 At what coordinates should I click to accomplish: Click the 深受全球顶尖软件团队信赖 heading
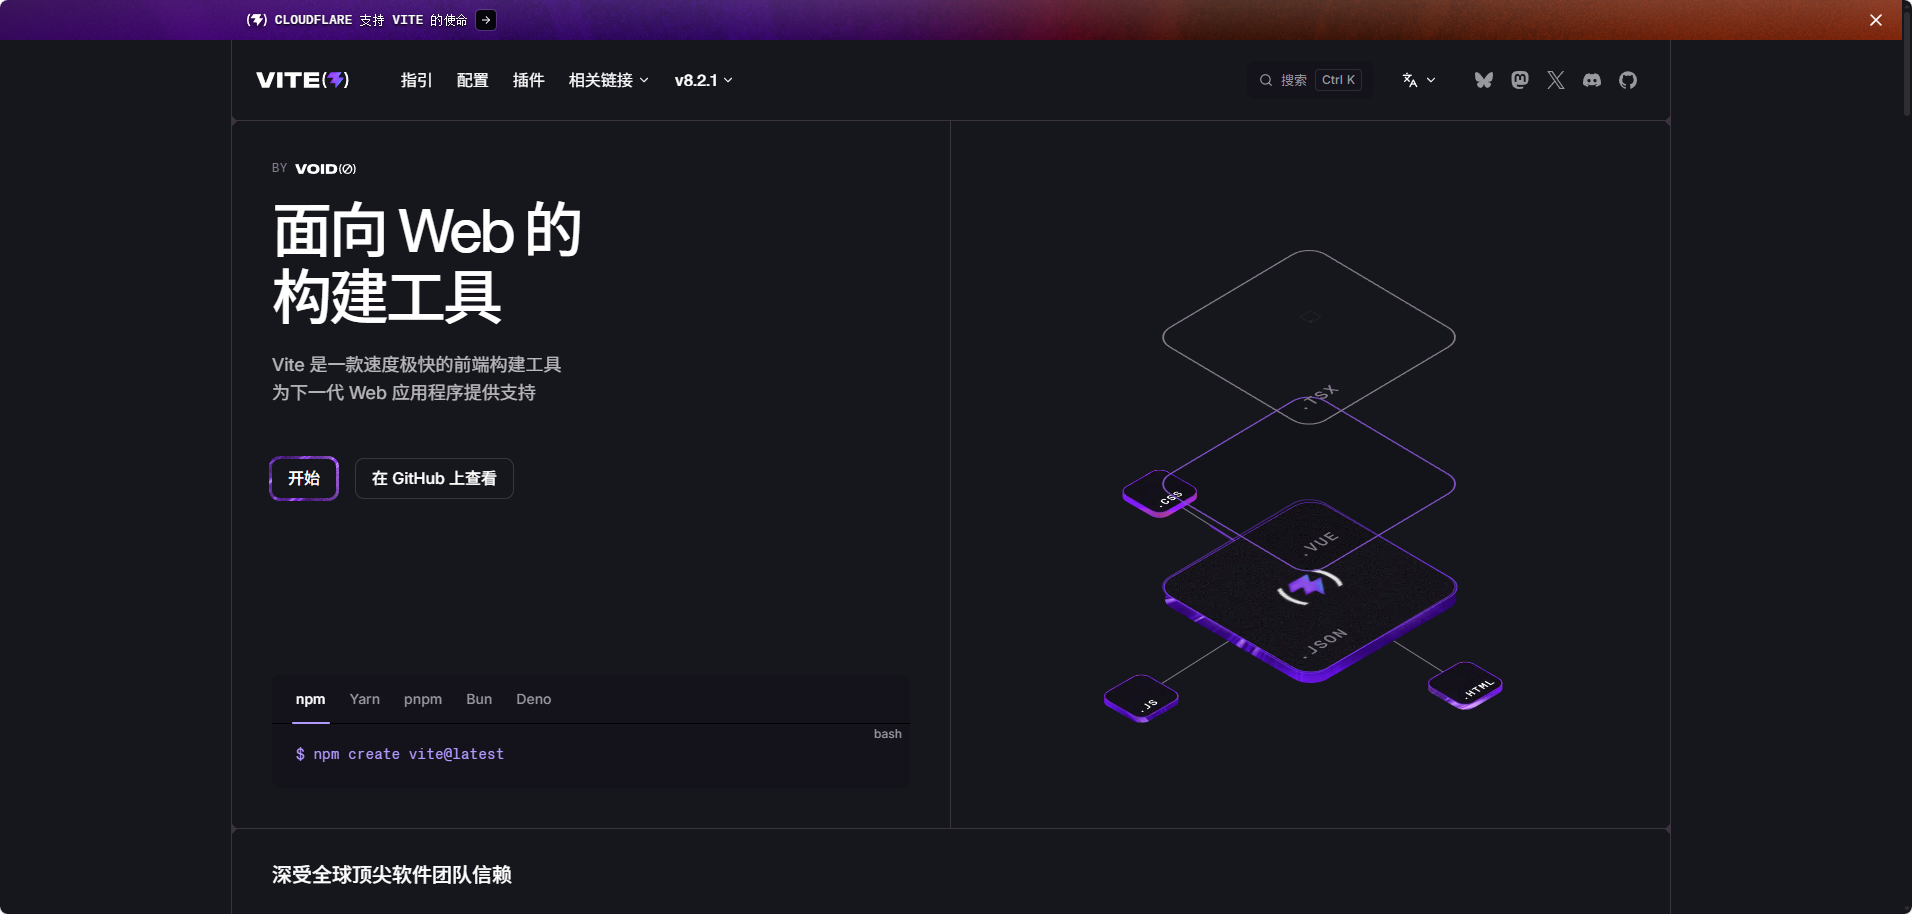click(x=392, y=875)
